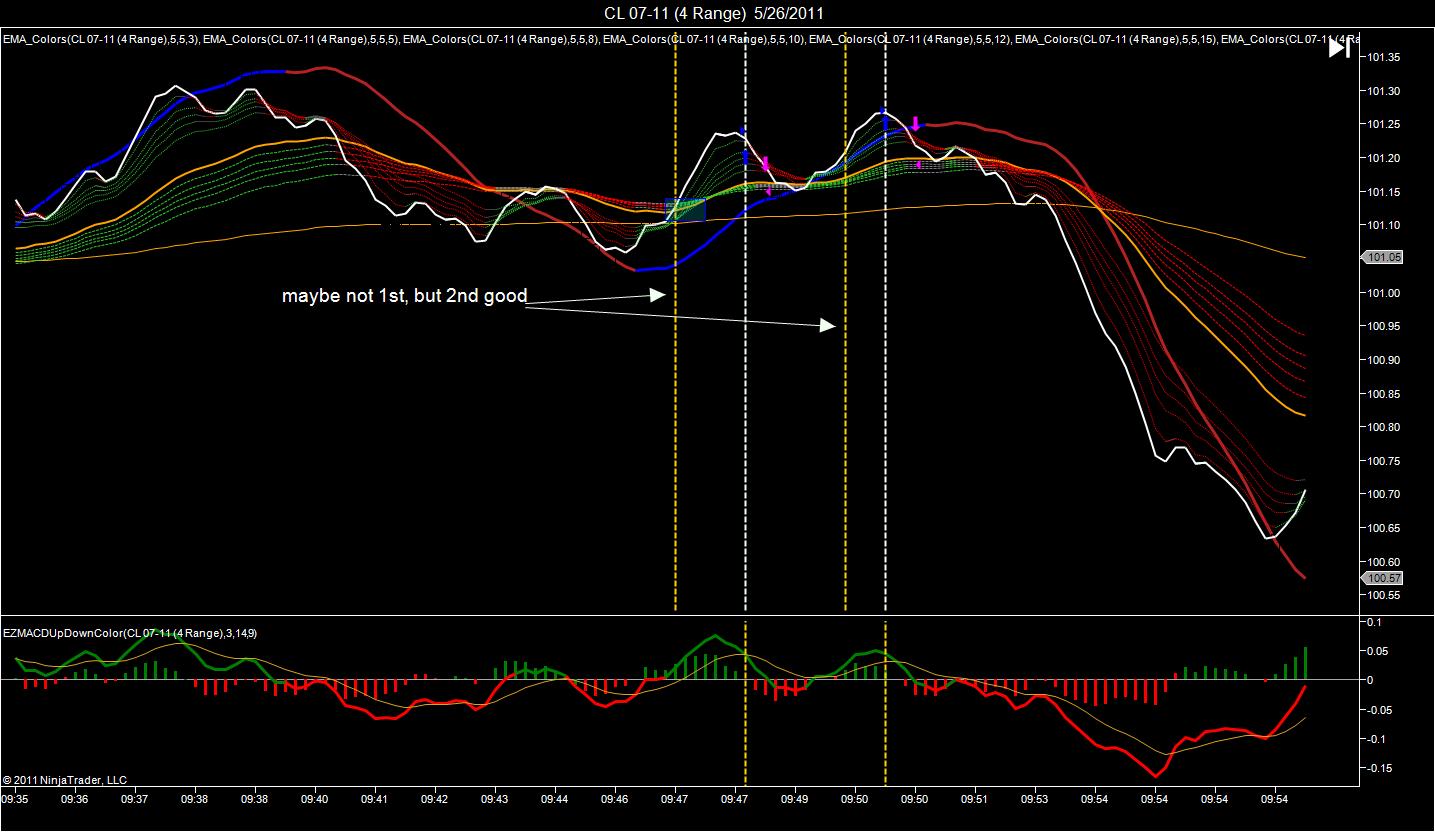Click the scroll-to-latest-bar arrow icon
This screenshot has height=832, width=1435.
1340,48
